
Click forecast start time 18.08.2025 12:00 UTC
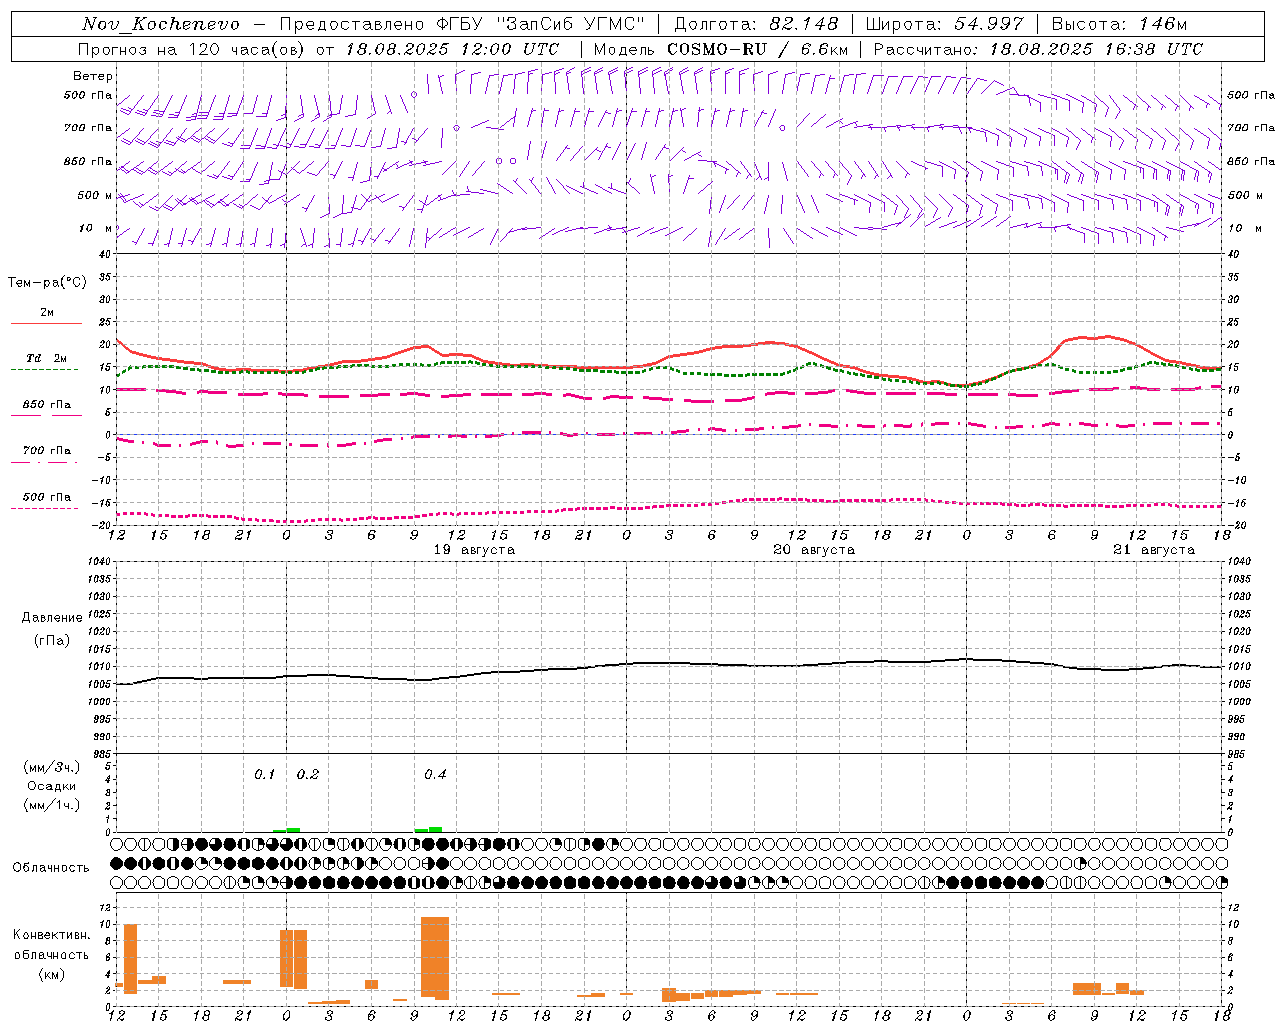pos(452,49)
